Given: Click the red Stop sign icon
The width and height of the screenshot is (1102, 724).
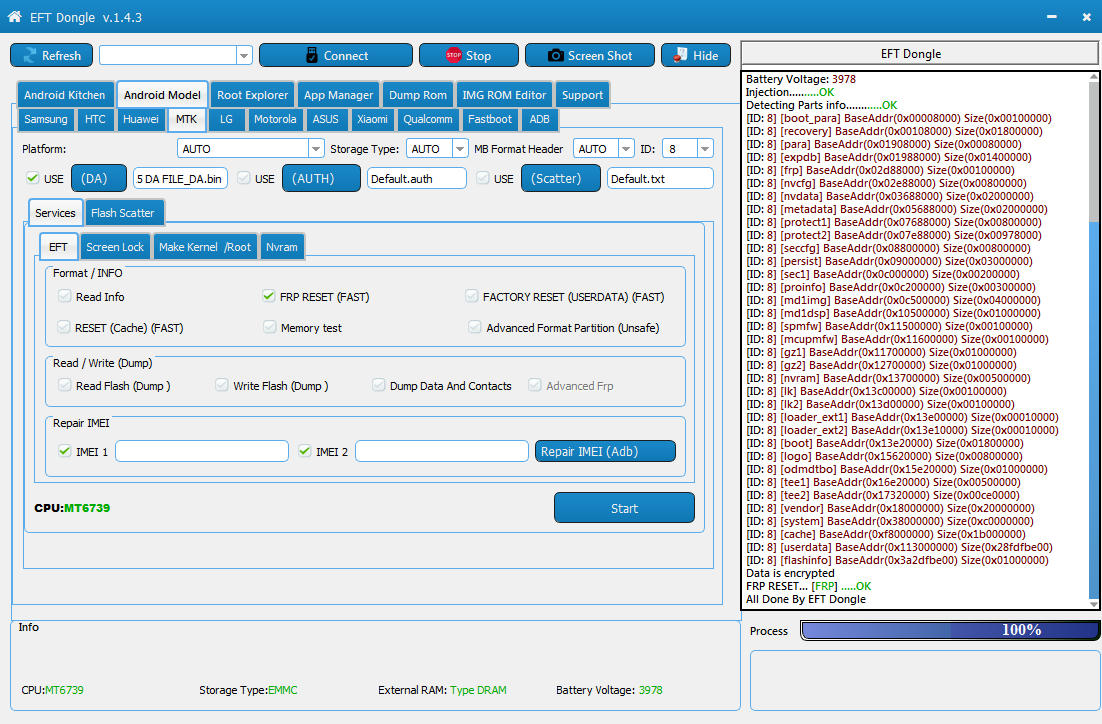Looking at the screenshot, I should 453,56.
